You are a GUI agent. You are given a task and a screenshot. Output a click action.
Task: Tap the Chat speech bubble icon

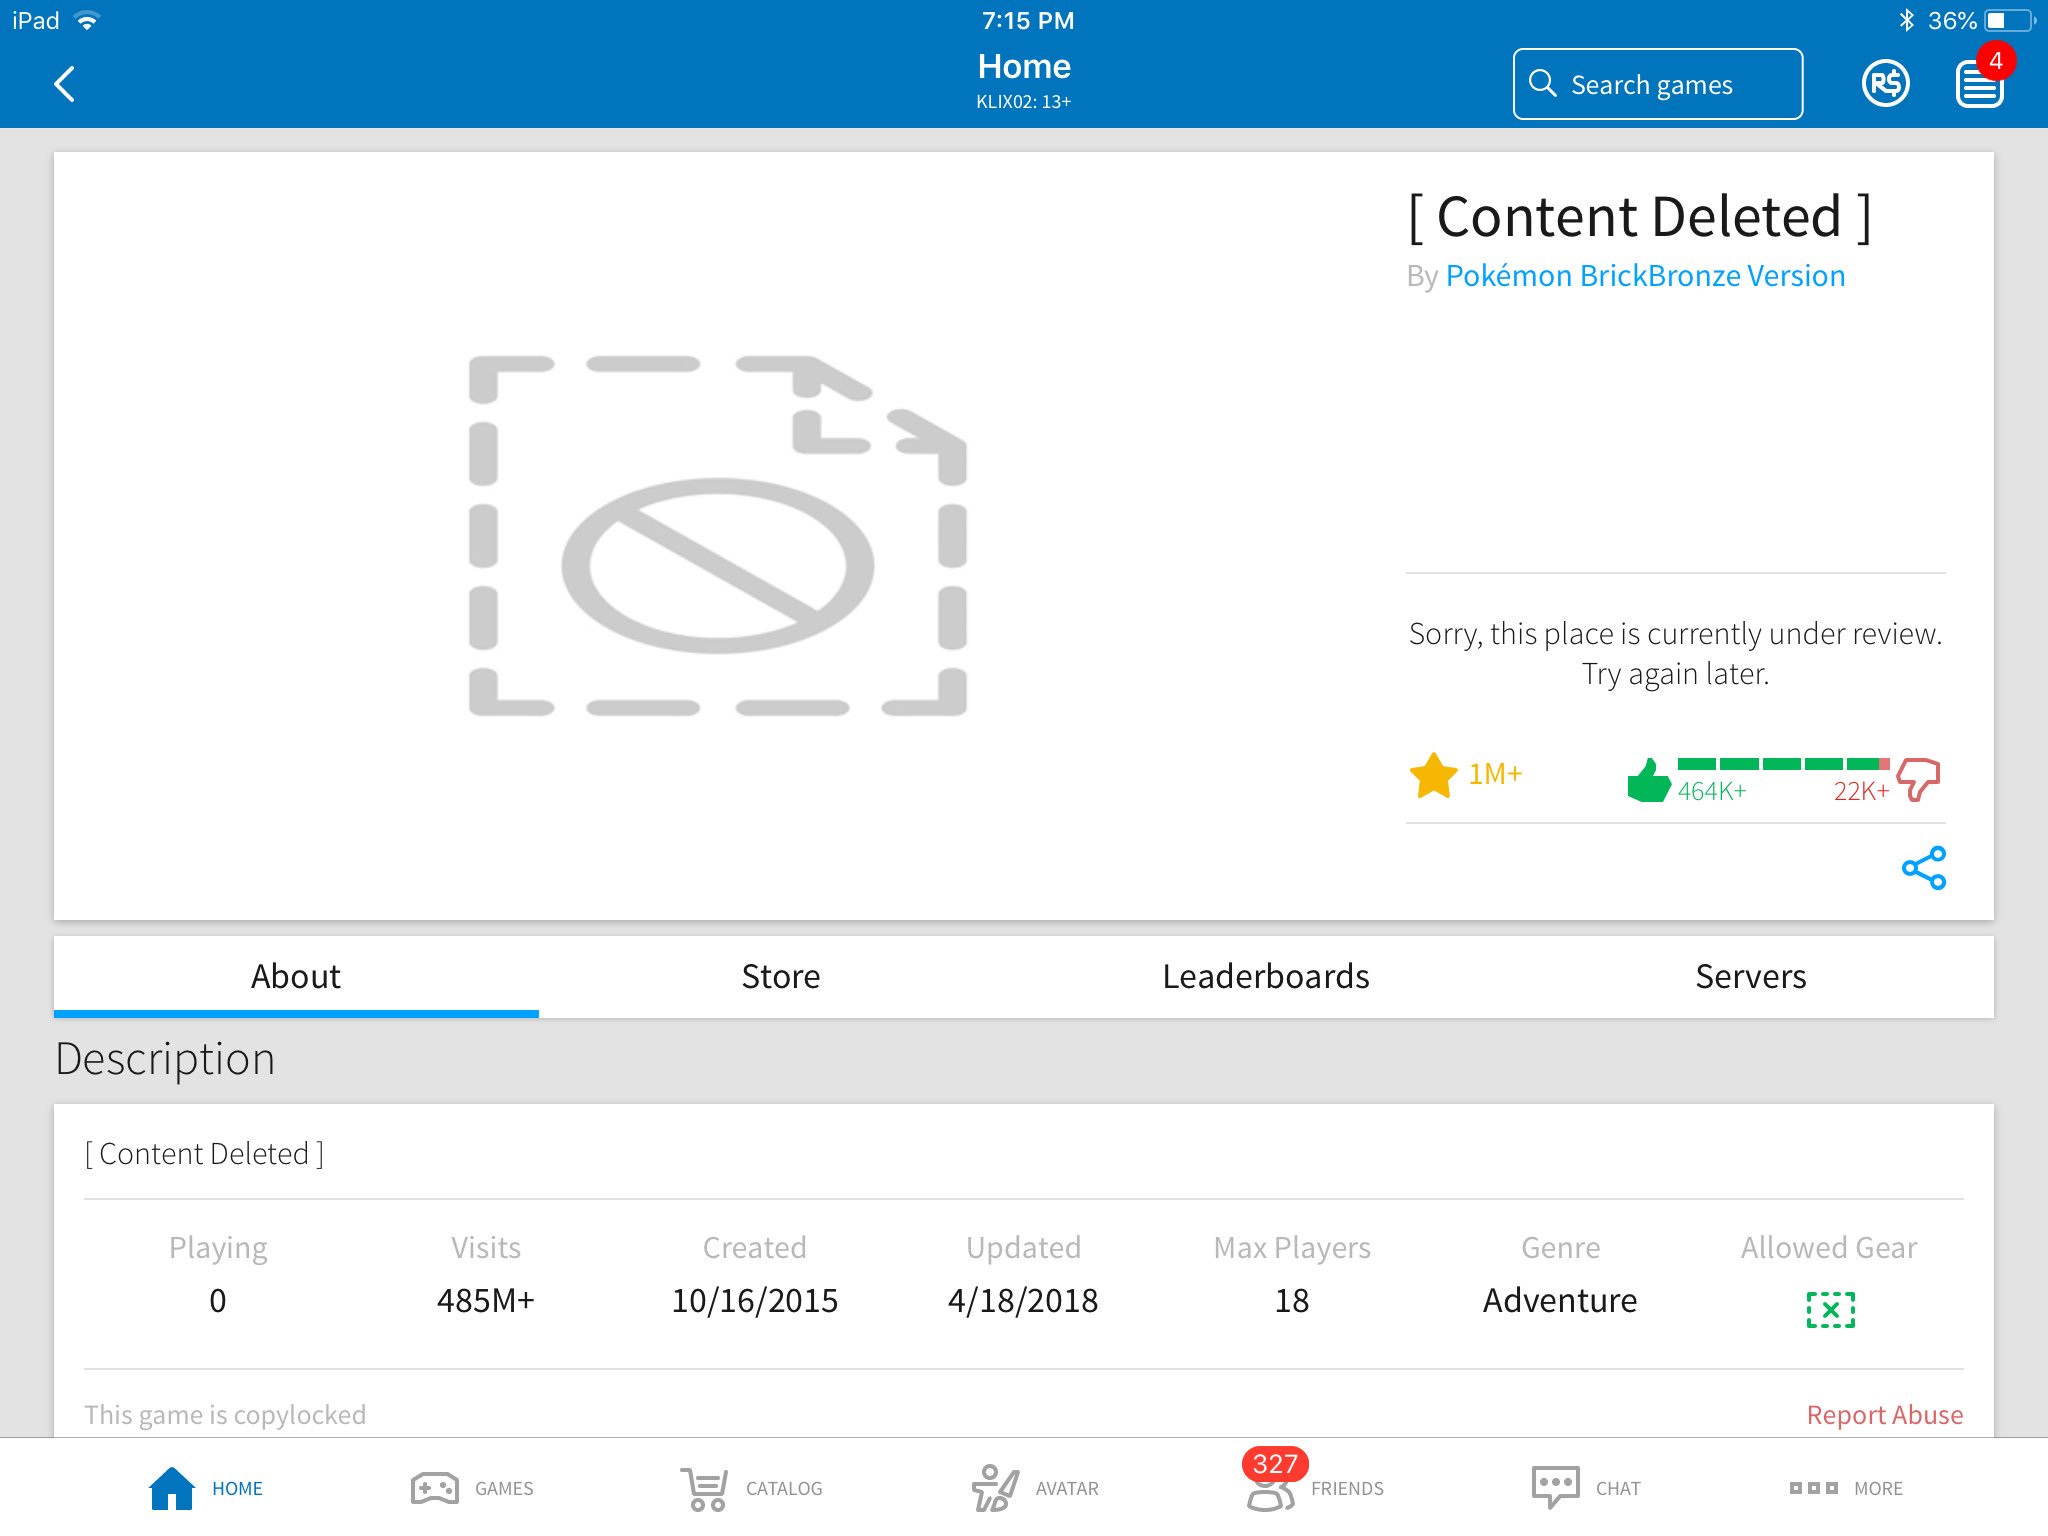coord(1555,1487)
